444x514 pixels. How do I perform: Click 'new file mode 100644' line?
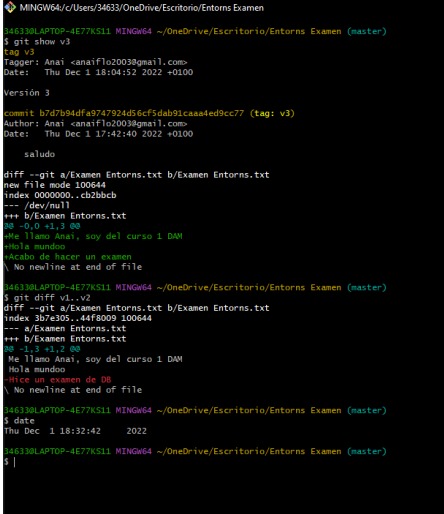point(55,185)
